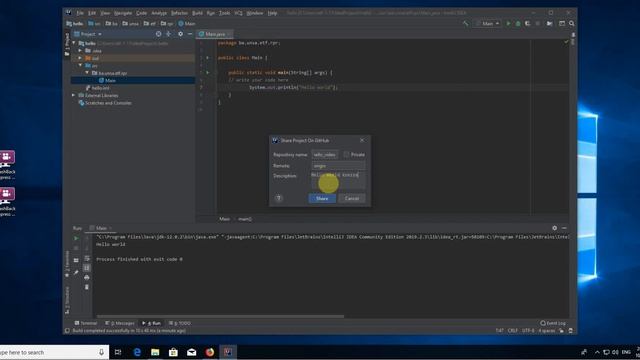Viewport: 640px width, 360px height.
Task: Click the locate/scroll-from-source icon in Project panel
Action: 158,34
